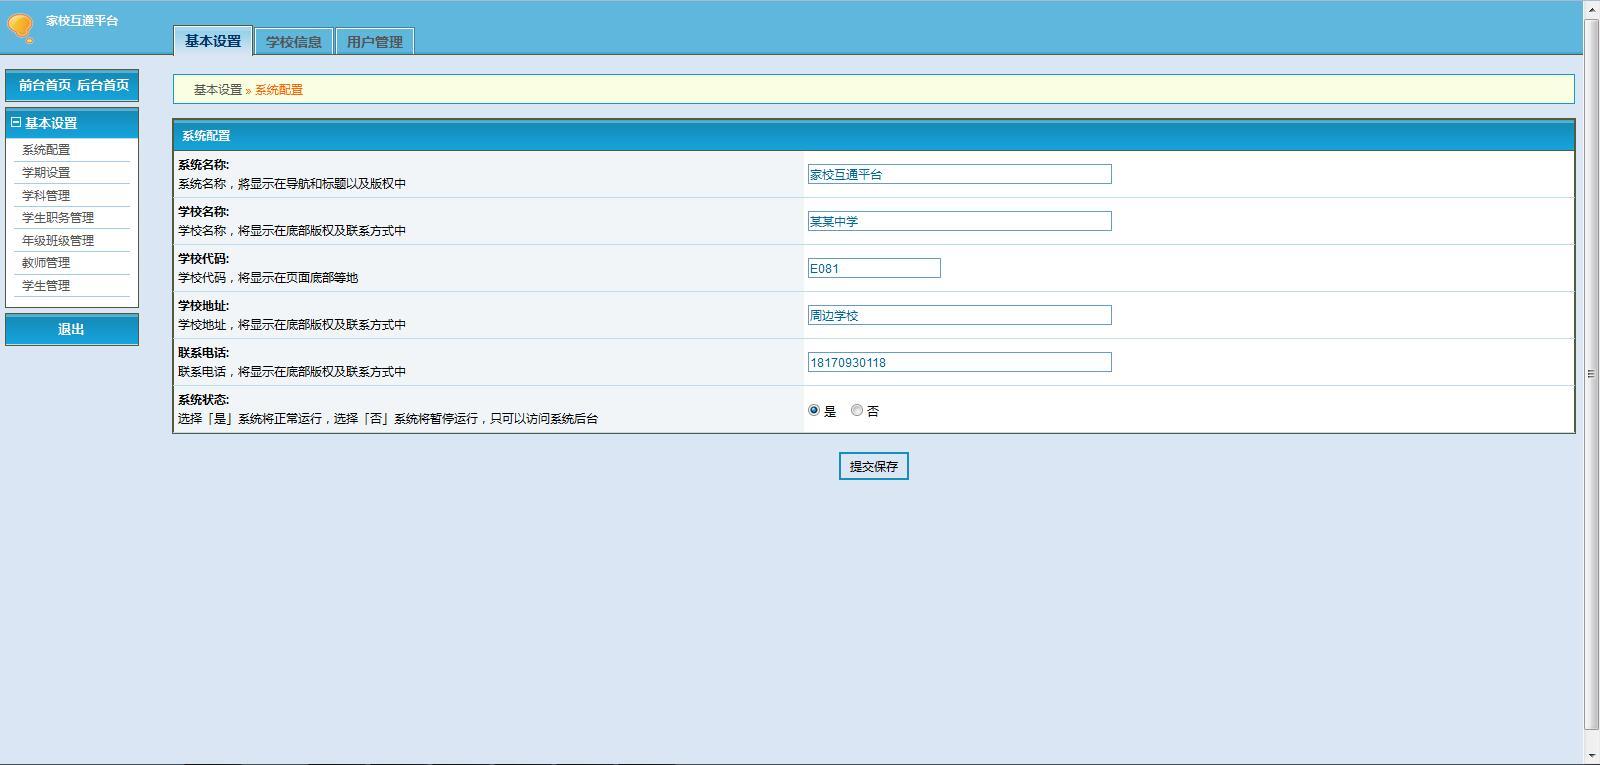Open the 学校信息 tab
Viewport: 1600px width, 765px height.
[293, 41]
